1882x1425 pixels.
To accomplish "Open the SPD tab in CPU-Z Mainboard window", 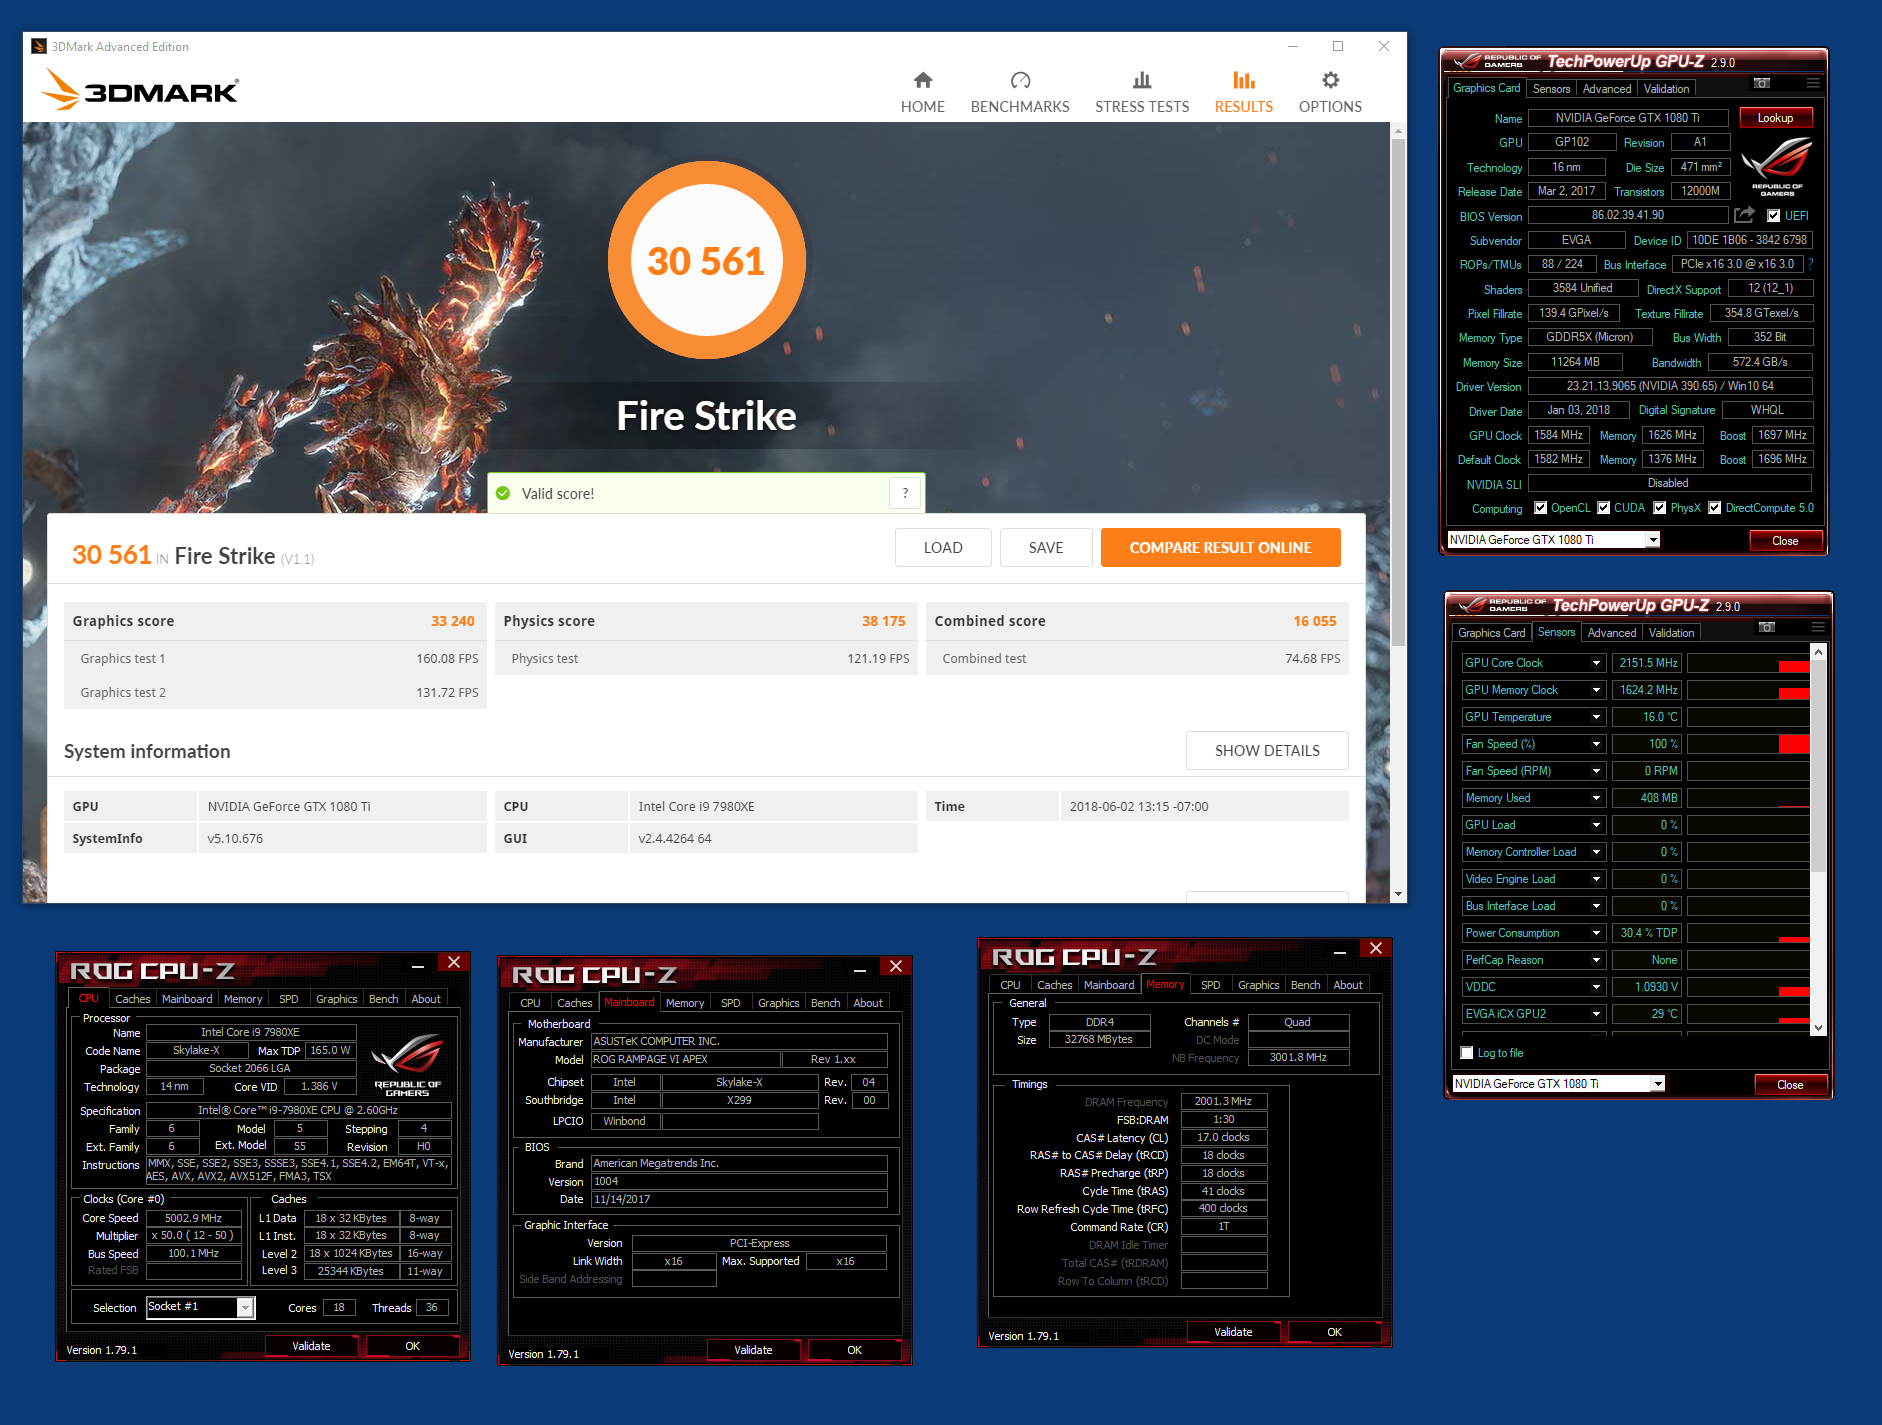I will (x=731, y=1003).
